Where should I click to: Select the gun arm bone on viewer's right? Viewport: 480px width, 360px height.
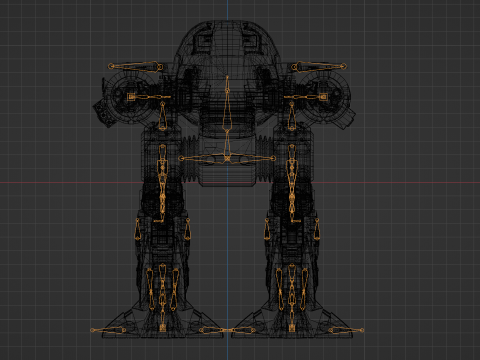click(306, 97)
